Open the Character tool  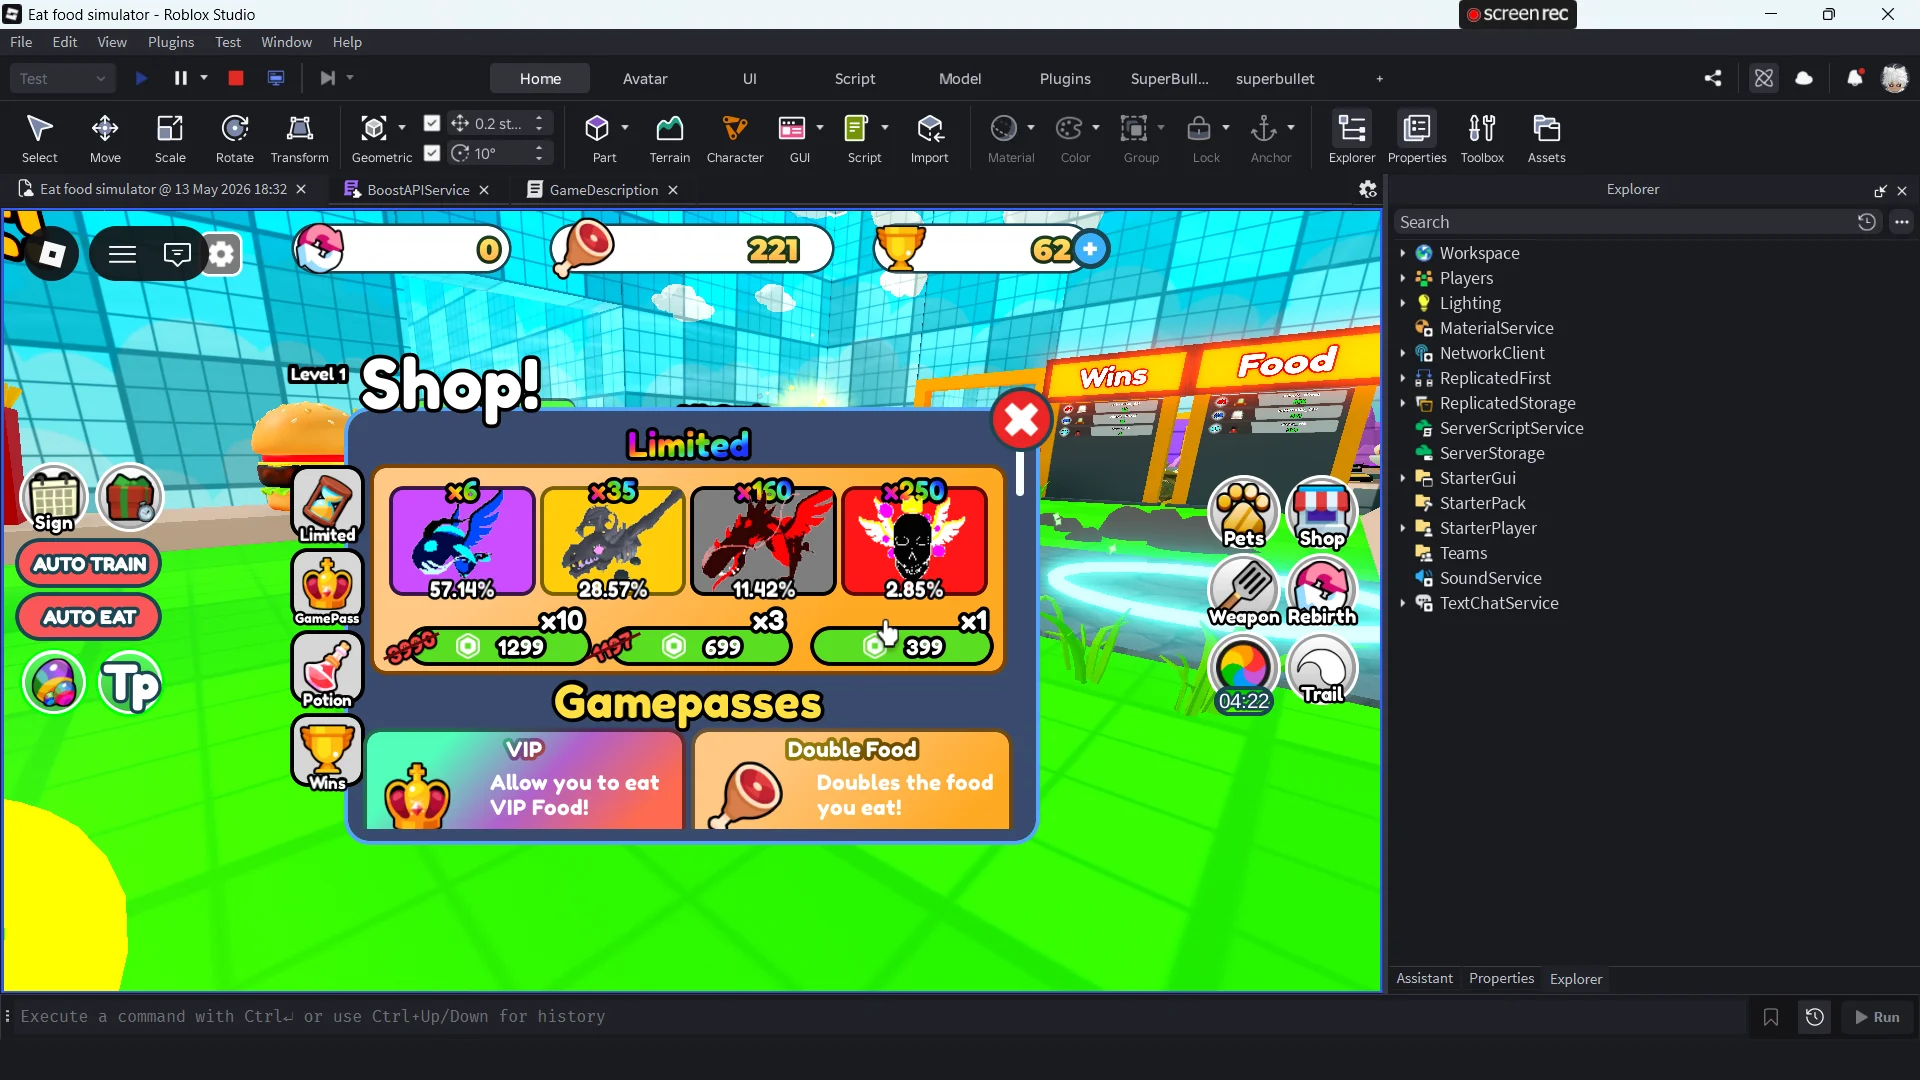tap(735, 138)
